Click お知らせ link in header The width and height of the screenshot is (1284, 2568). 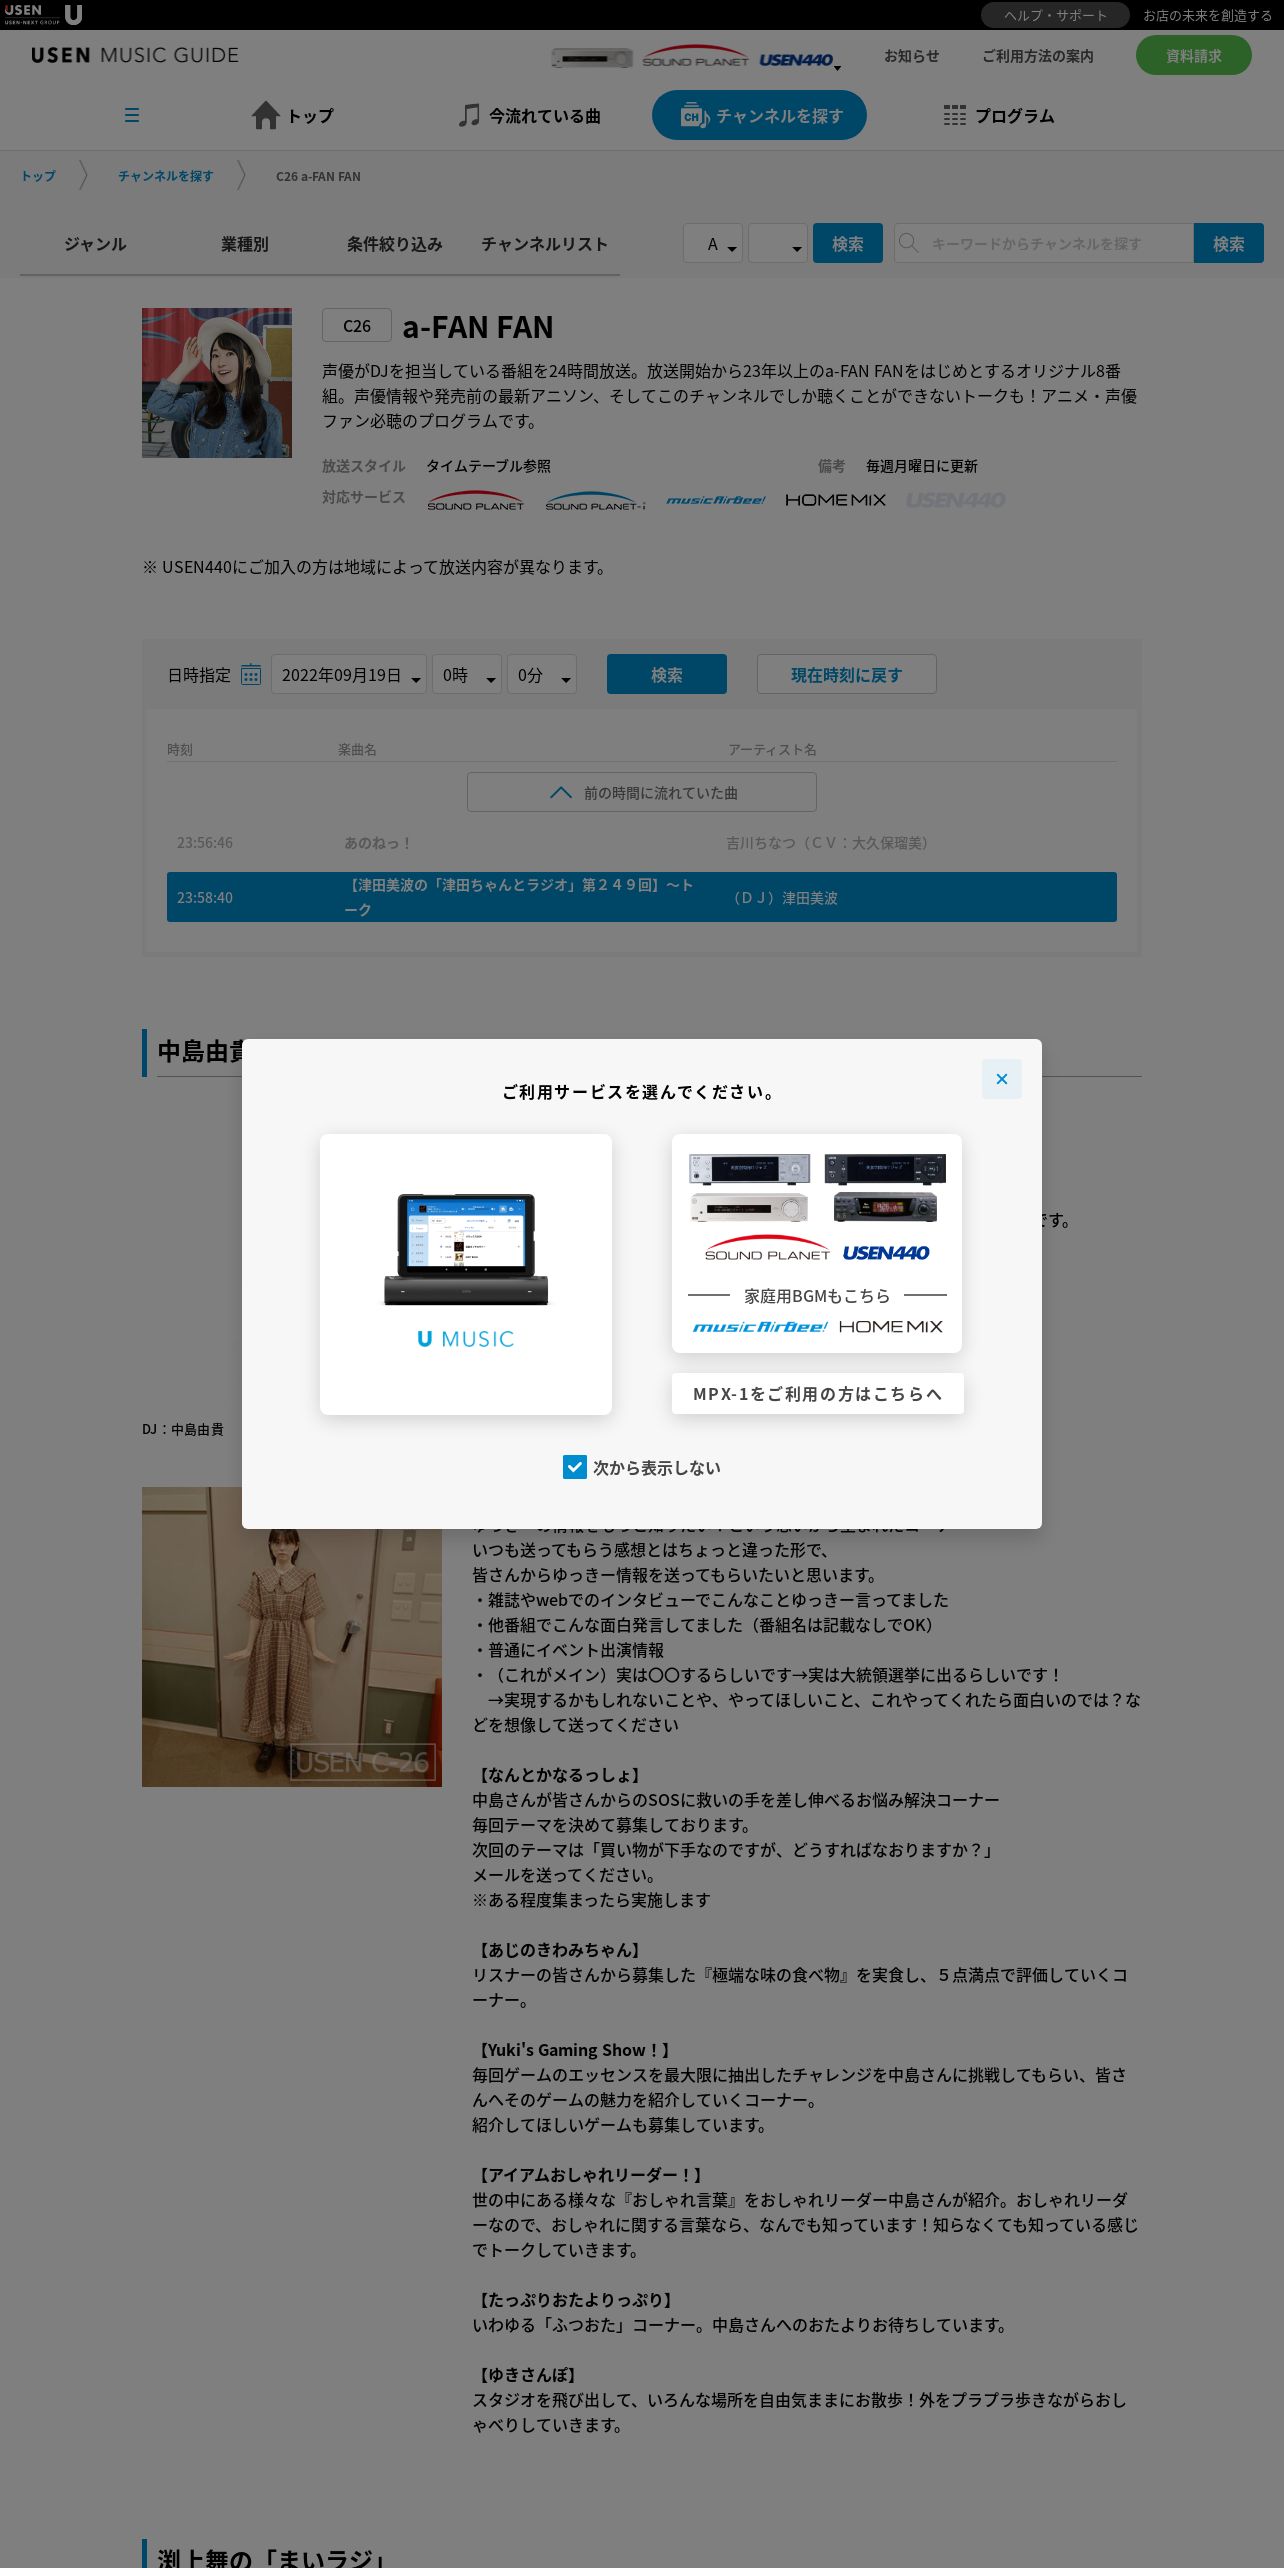[x=911, y=56]
